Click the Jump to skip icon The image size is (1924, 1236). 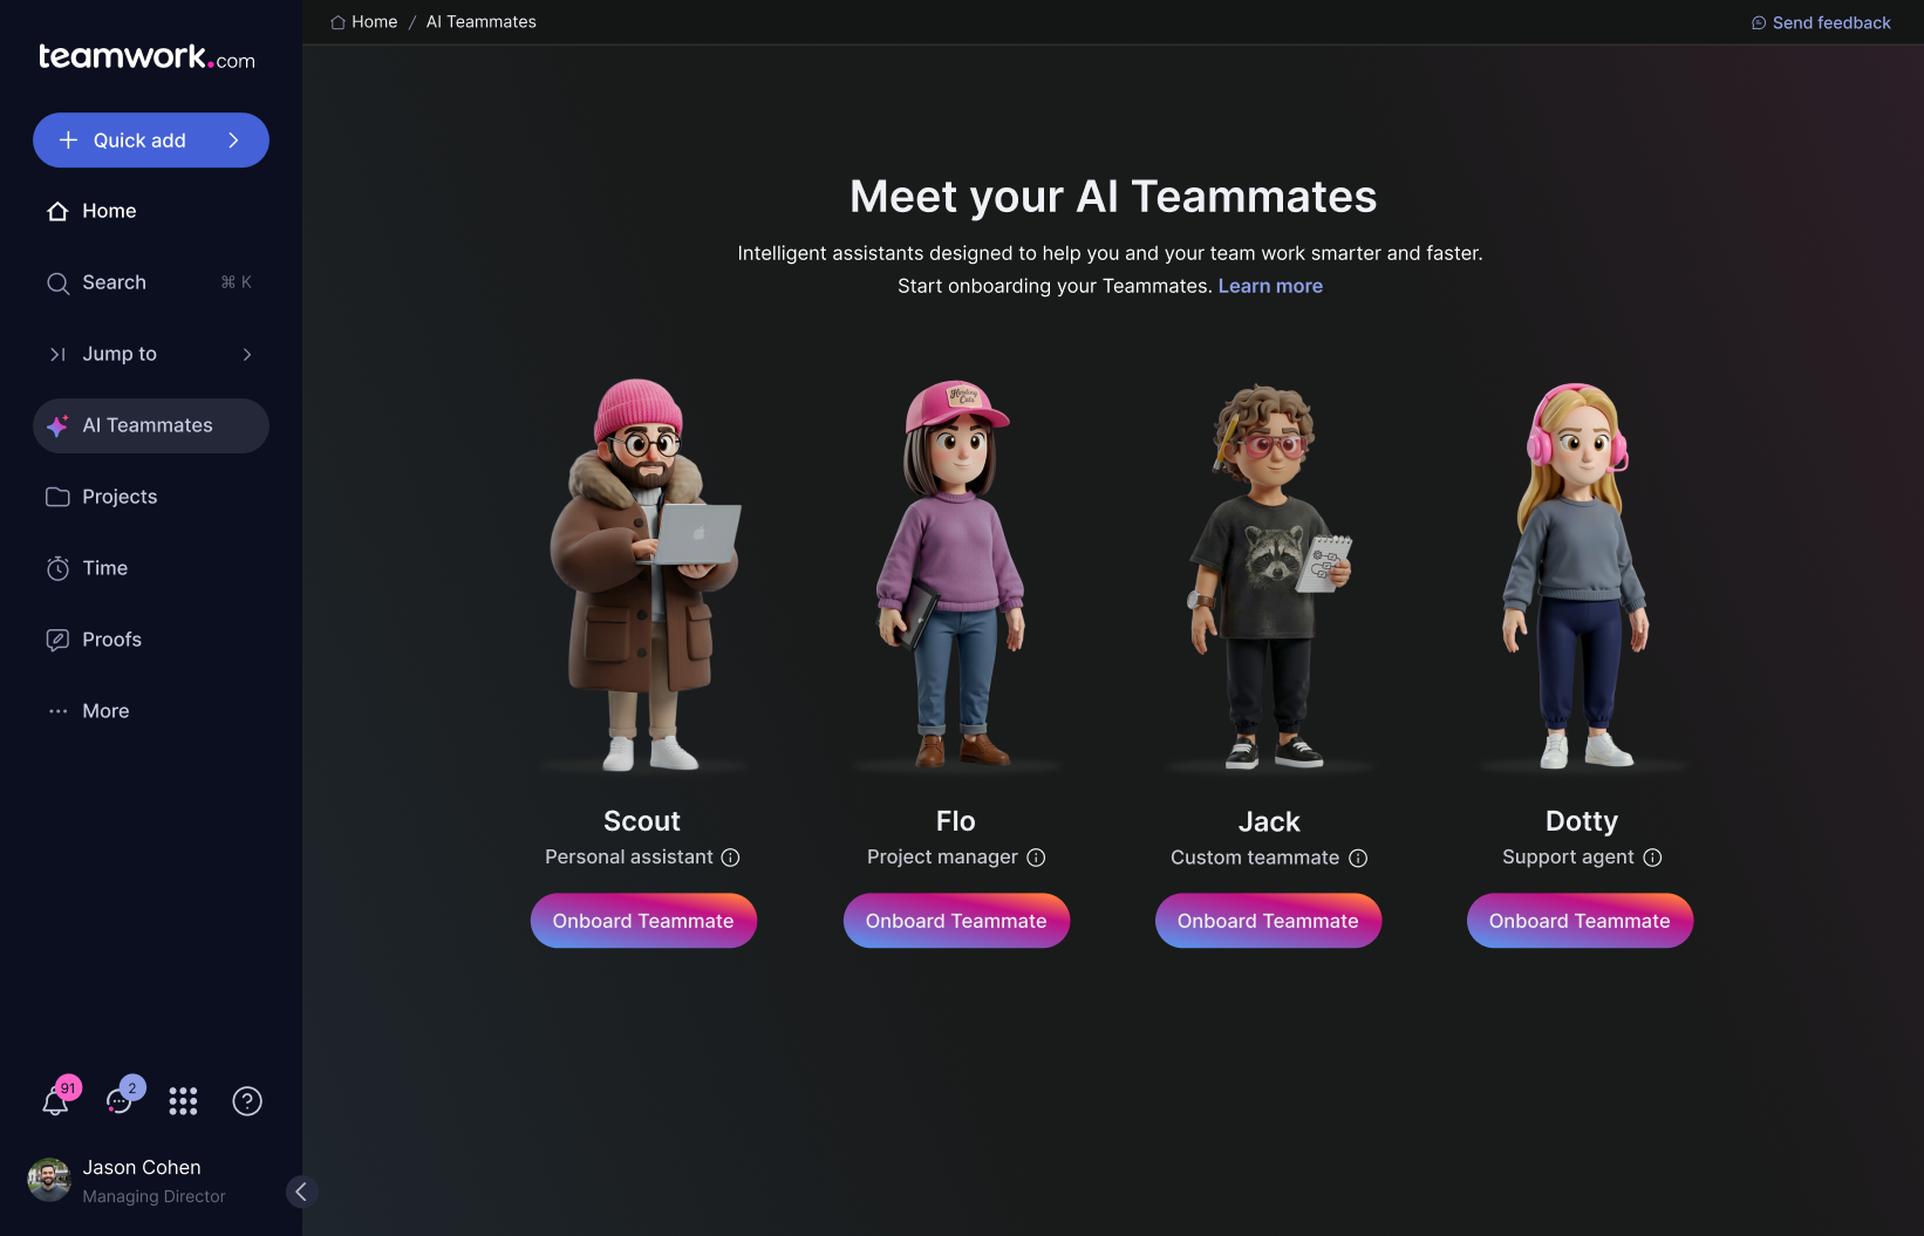pos(57,354)
